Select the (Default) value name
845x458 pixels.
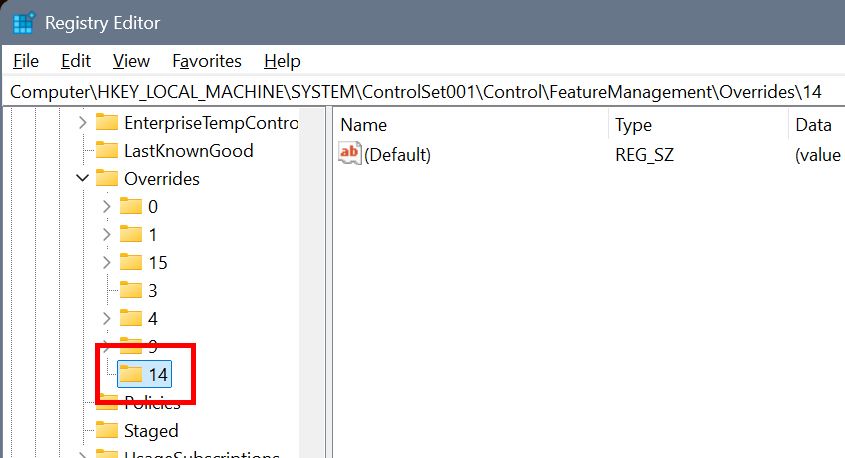tap(397, 155)
